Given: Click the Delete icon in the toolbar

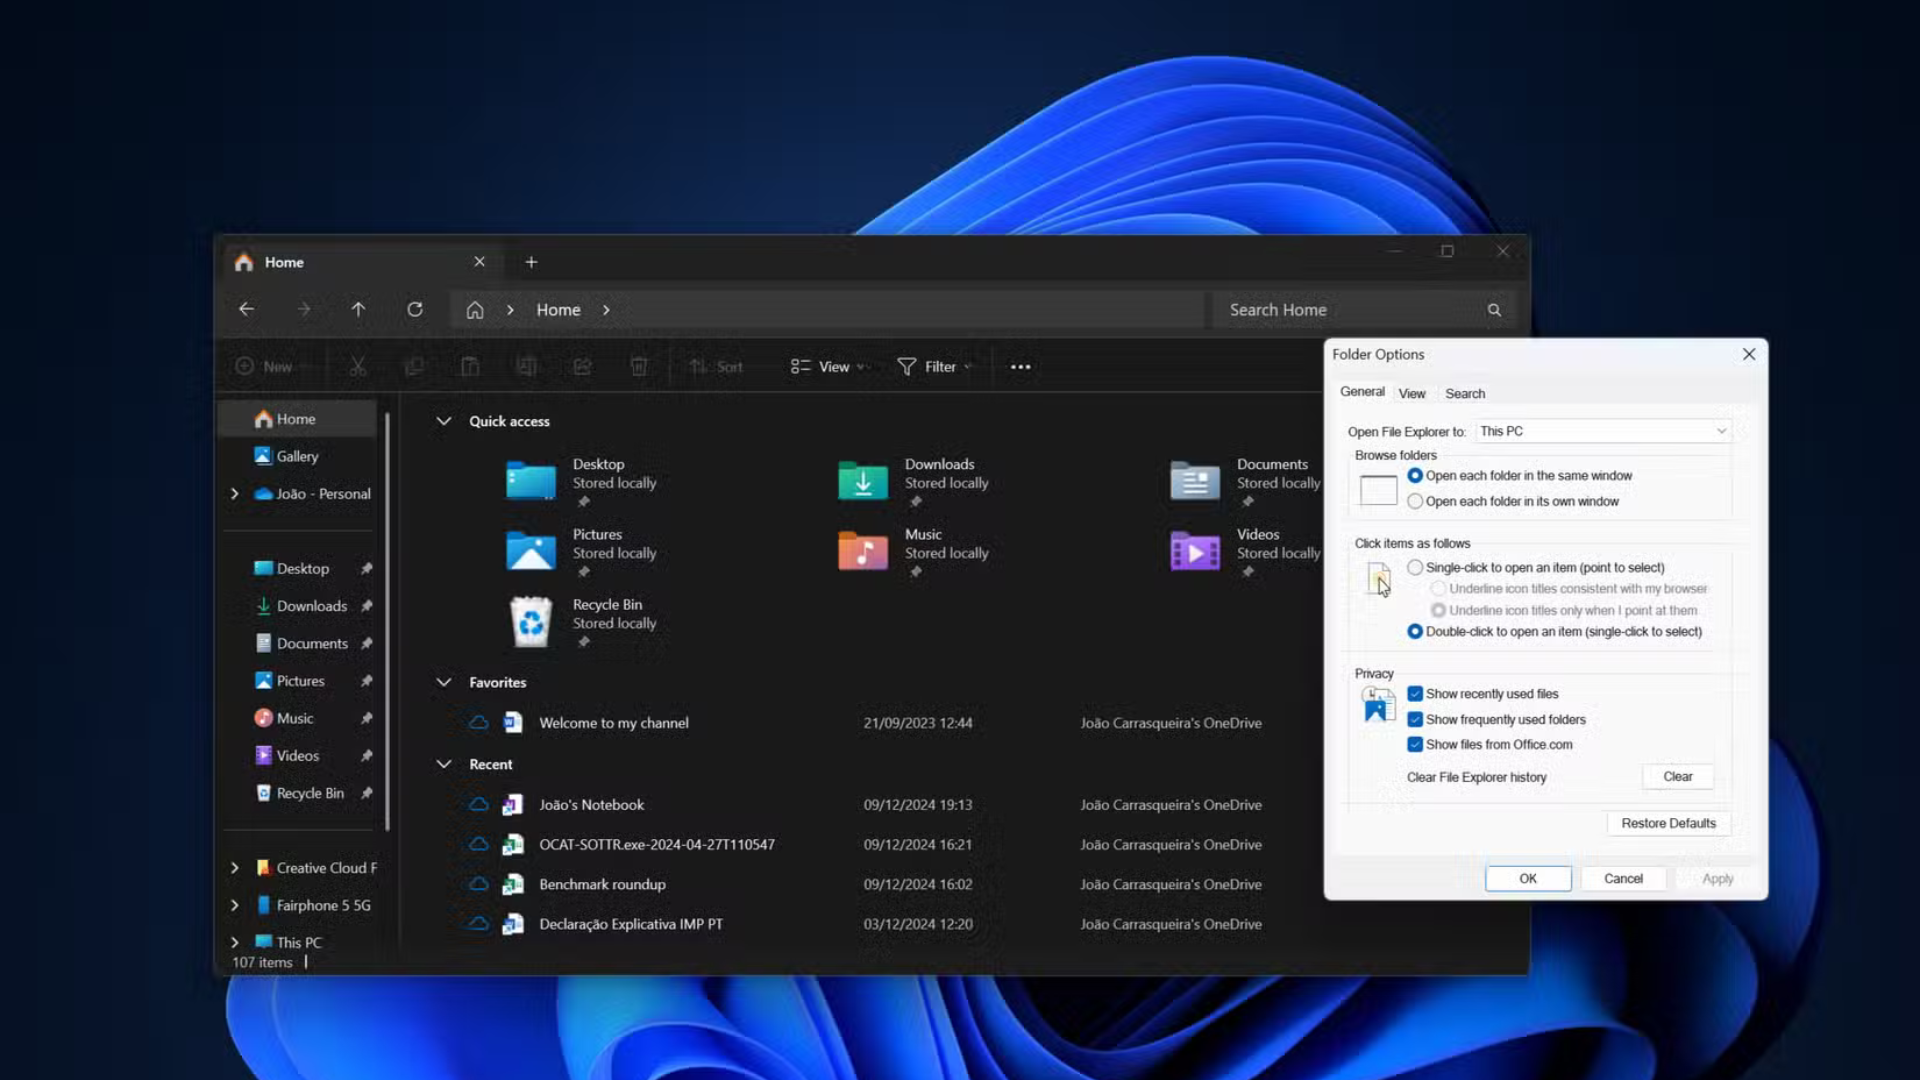Looking at the screenshot, I should coord(639,366).
